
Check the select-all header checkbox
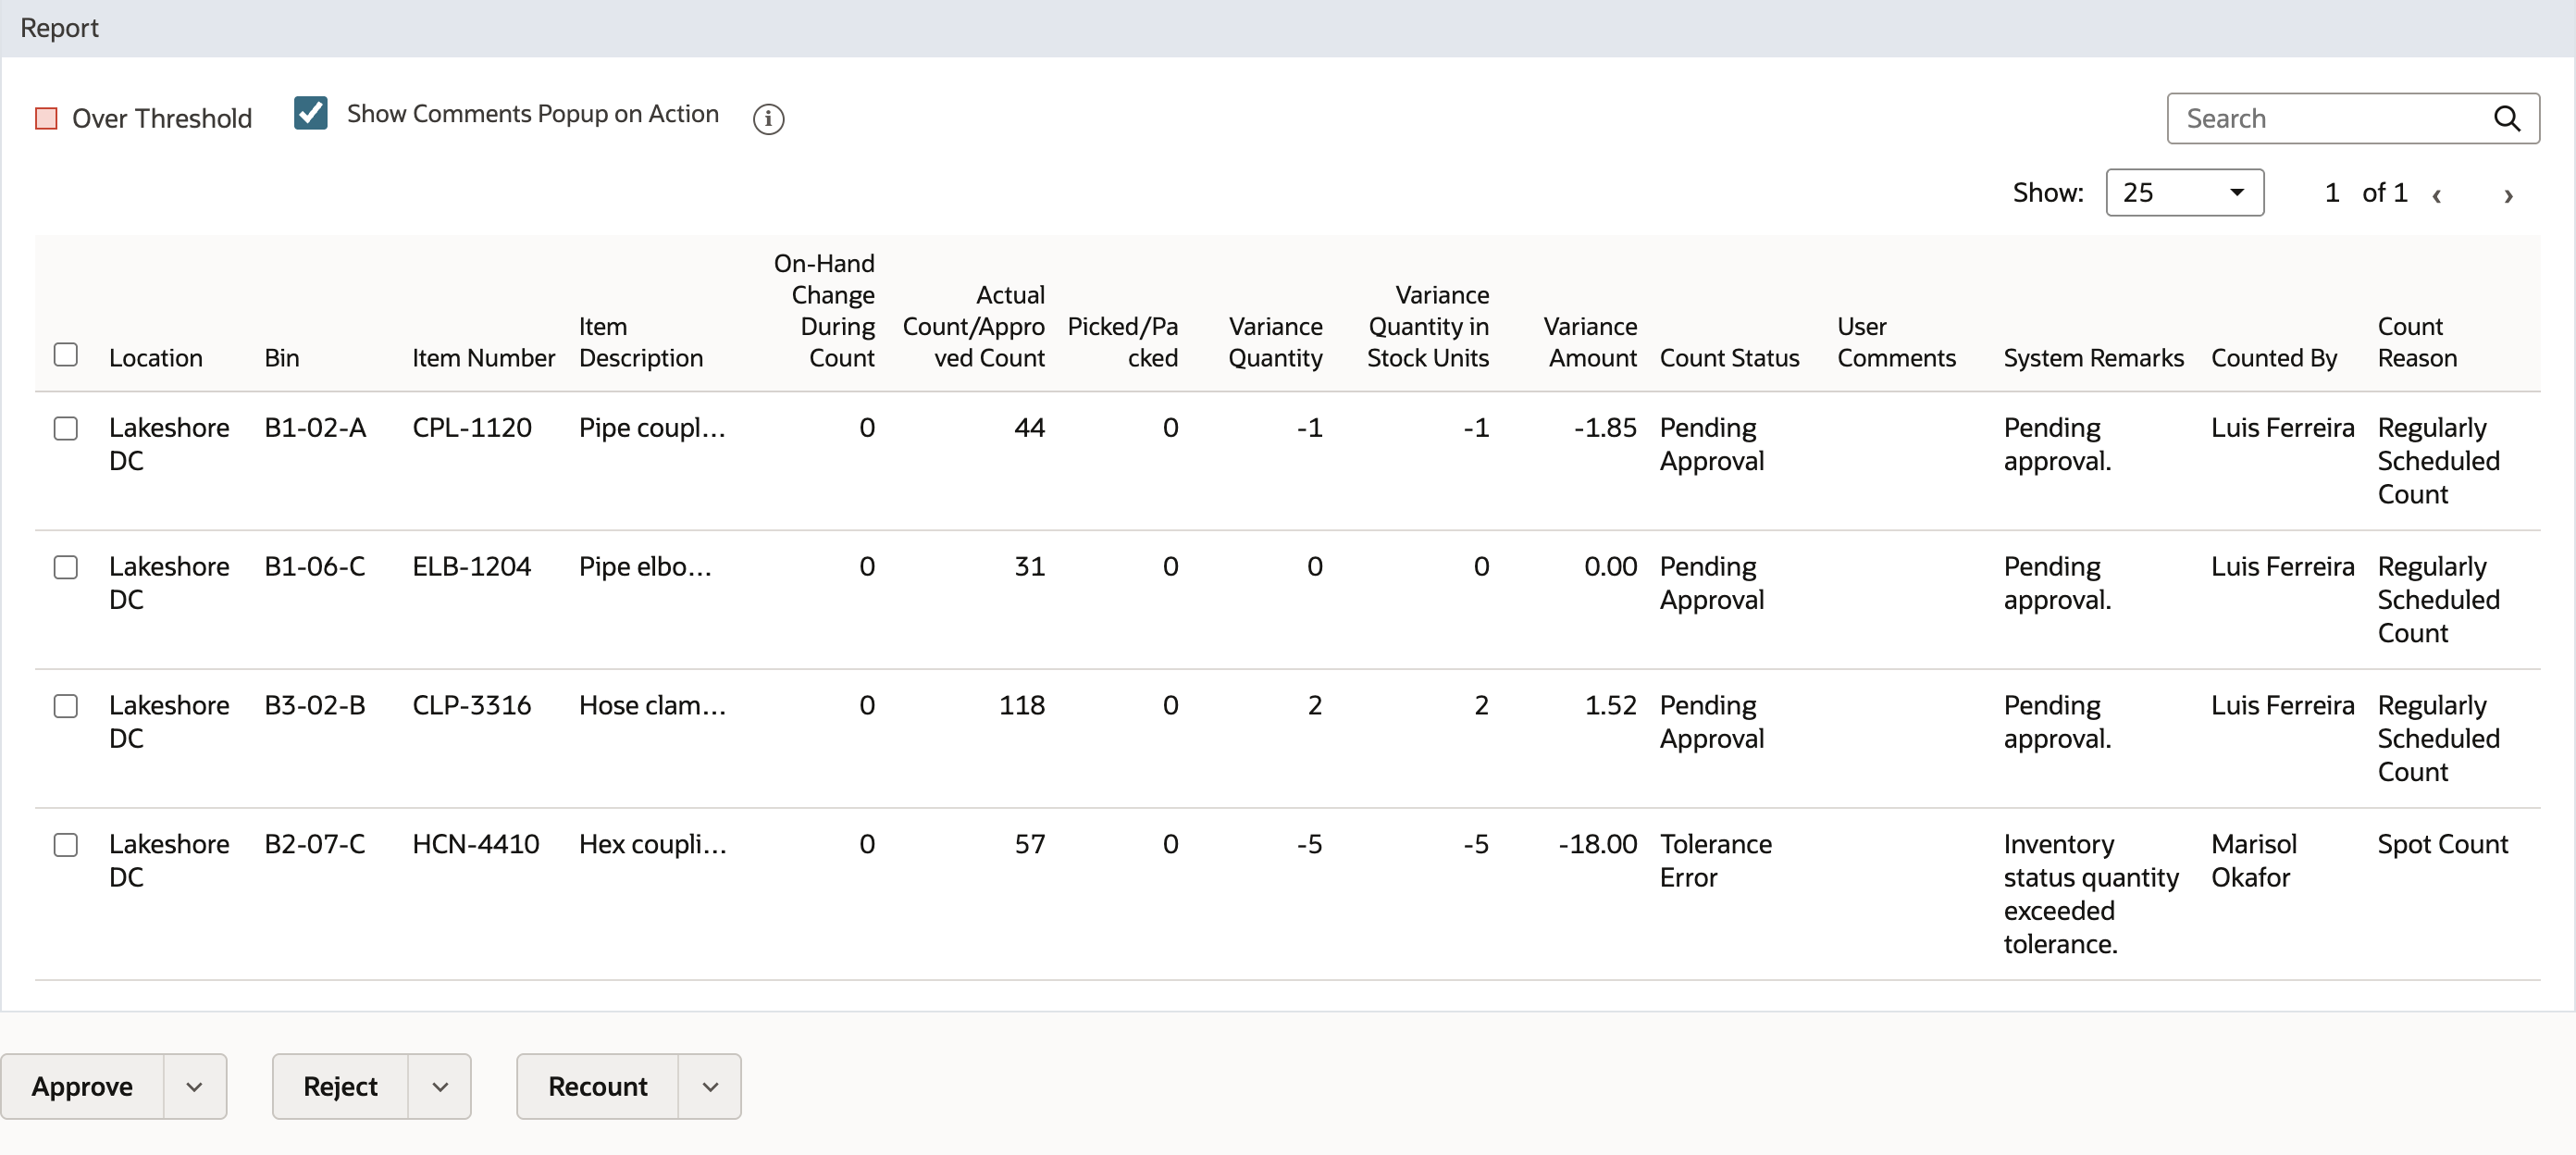[66, 355]
